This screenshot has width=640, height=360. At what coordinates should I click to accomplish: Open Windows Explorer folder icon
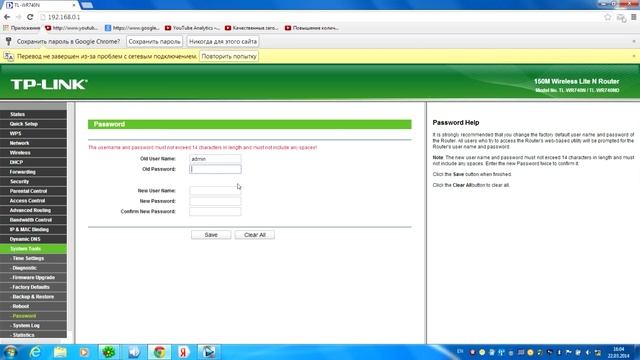(x=60, y=352)
